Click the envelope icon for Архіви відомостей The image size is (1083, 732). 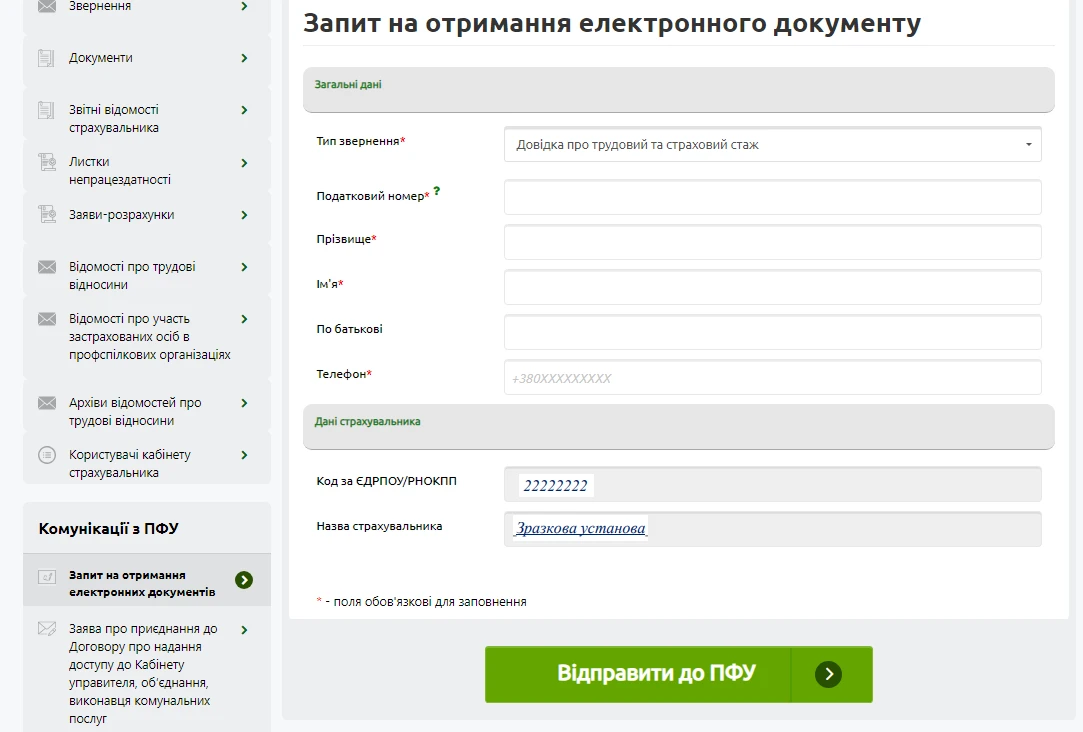coord(46,403)
